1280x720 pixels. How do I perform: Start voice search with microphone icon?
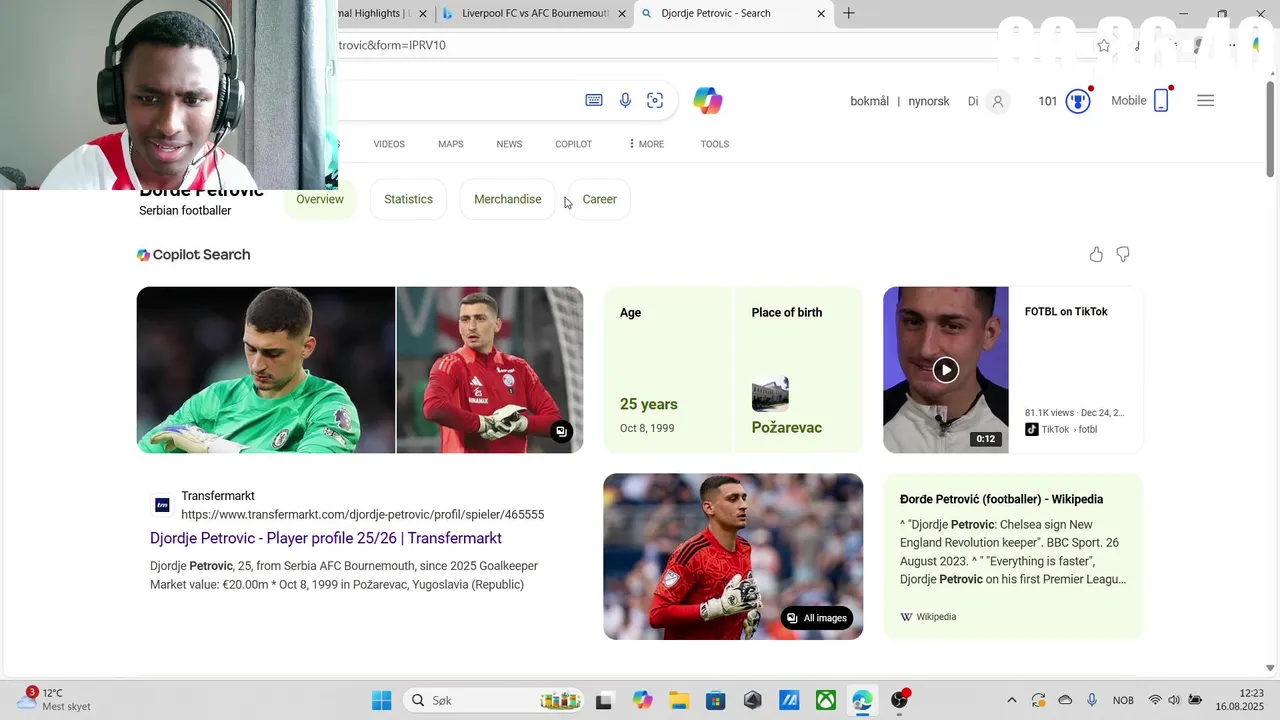coord(625,100)
